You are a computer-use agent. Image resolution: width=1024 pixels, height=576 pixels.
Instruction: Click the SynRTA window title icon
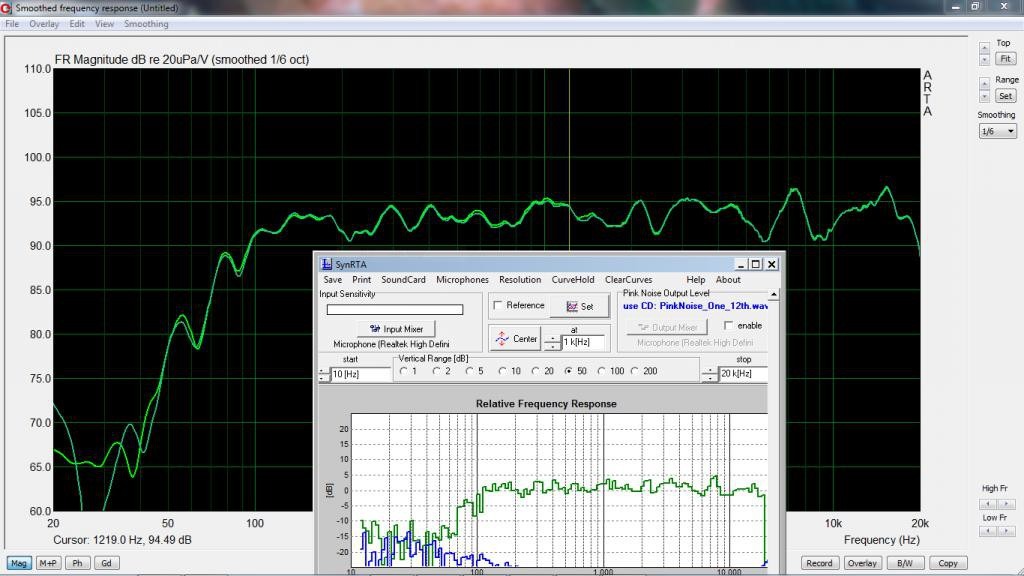(x=327, y=264)
